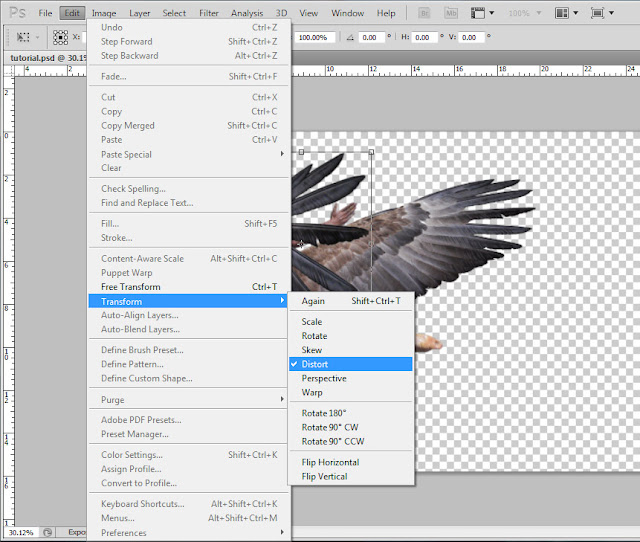Click Puppet Warp entry
640x542 pixels.
[x=188, y=273]
